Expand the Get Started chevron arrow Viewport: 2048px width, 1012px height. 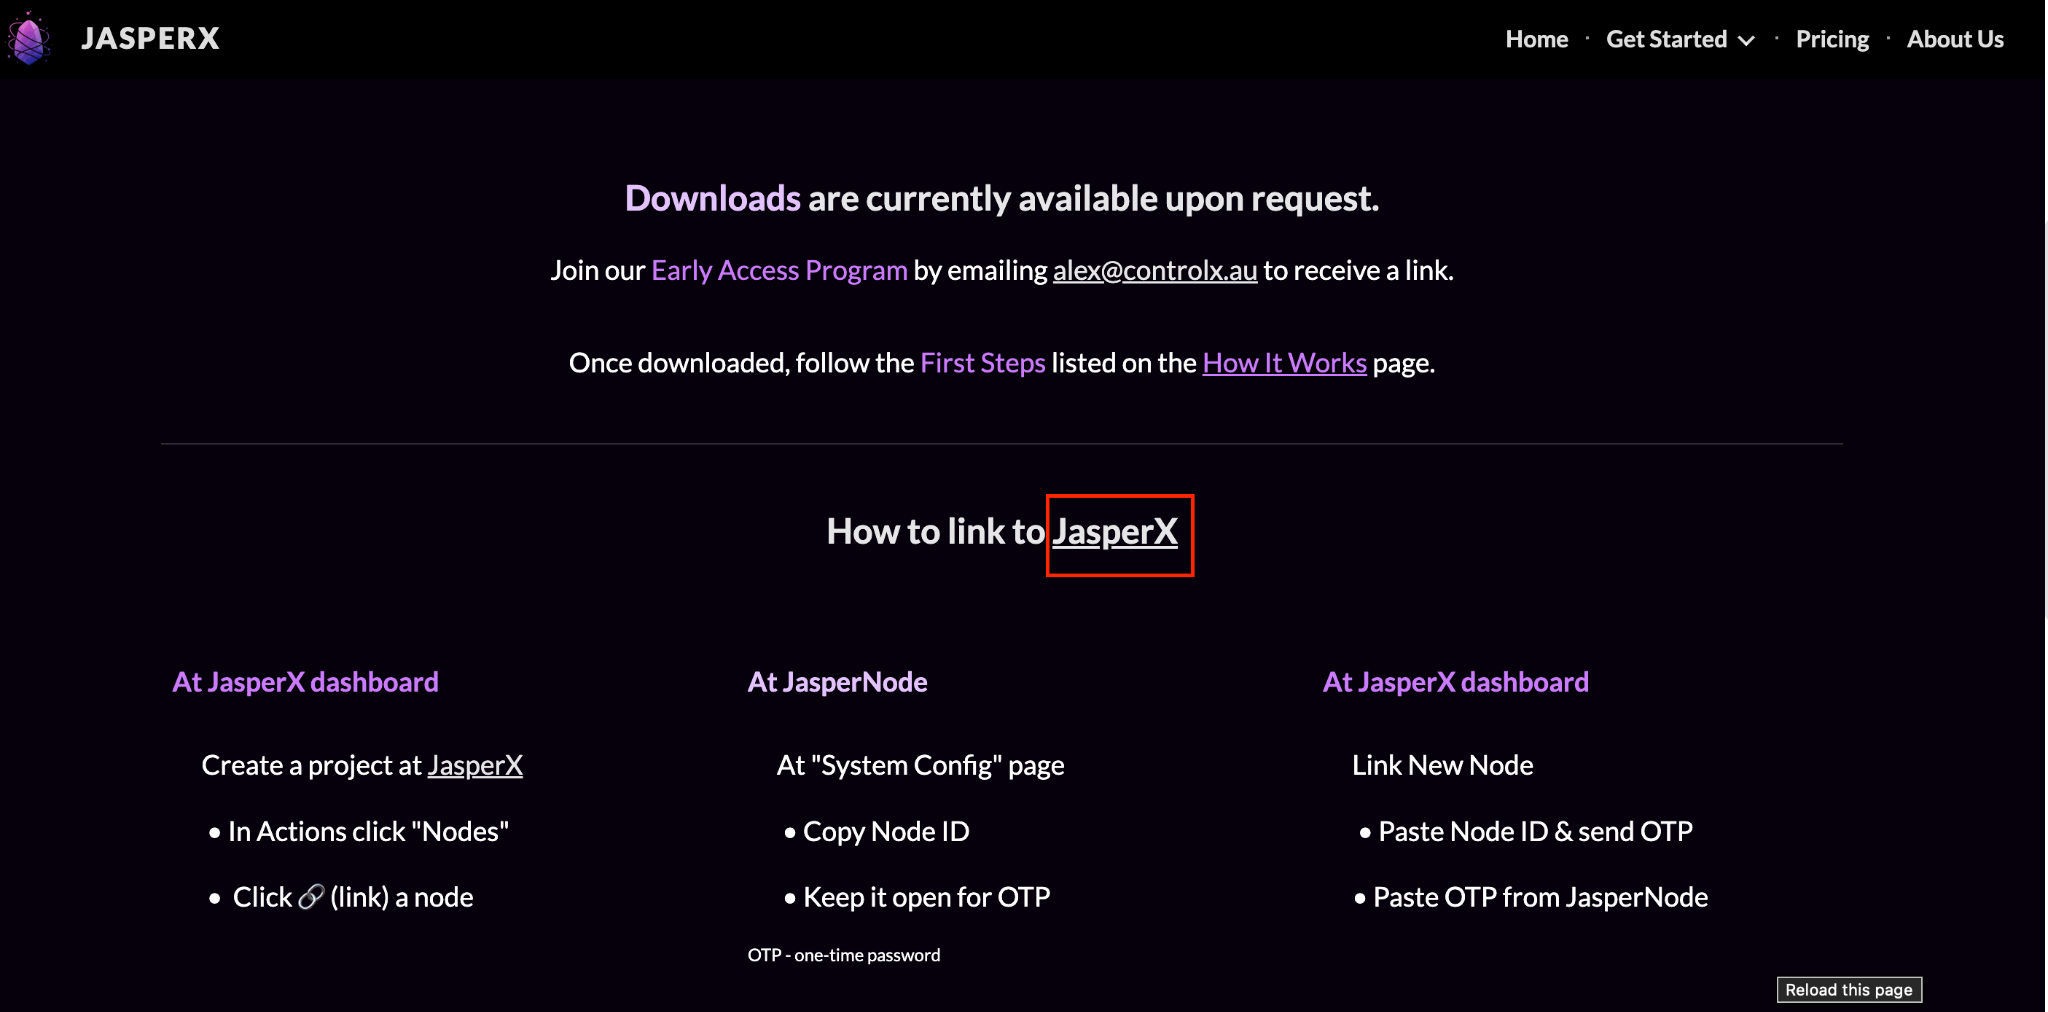1747,41
